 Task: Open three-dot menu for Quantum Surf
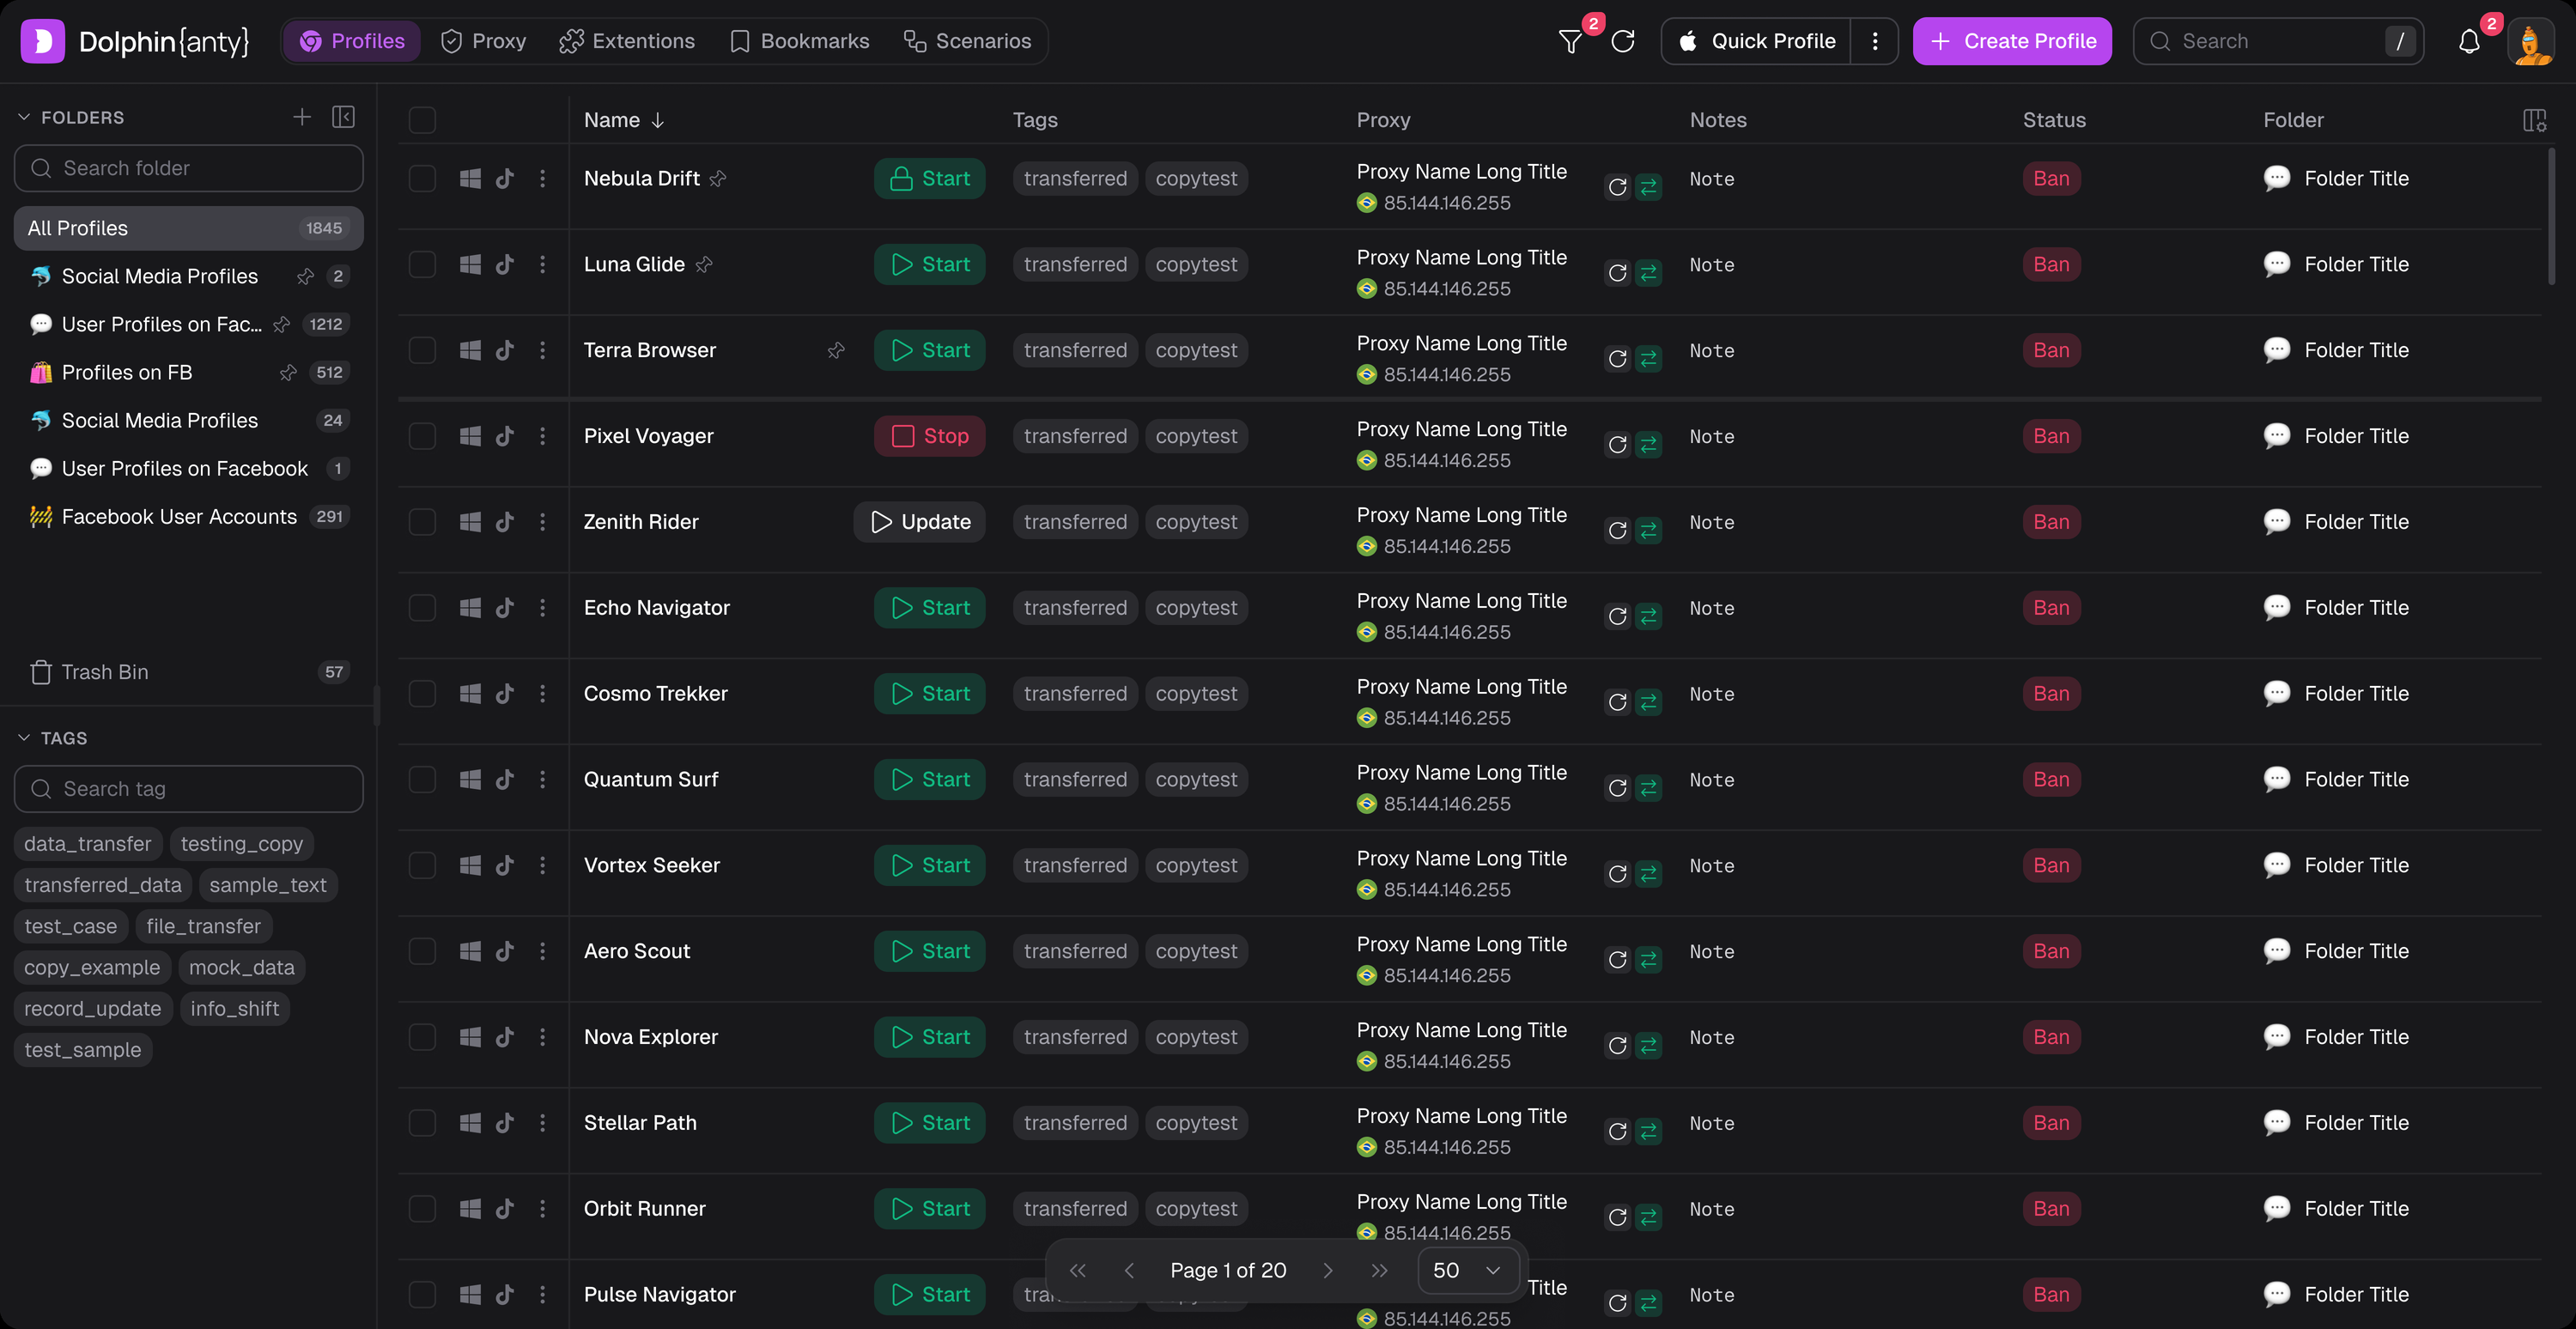(x=543, y=779)
